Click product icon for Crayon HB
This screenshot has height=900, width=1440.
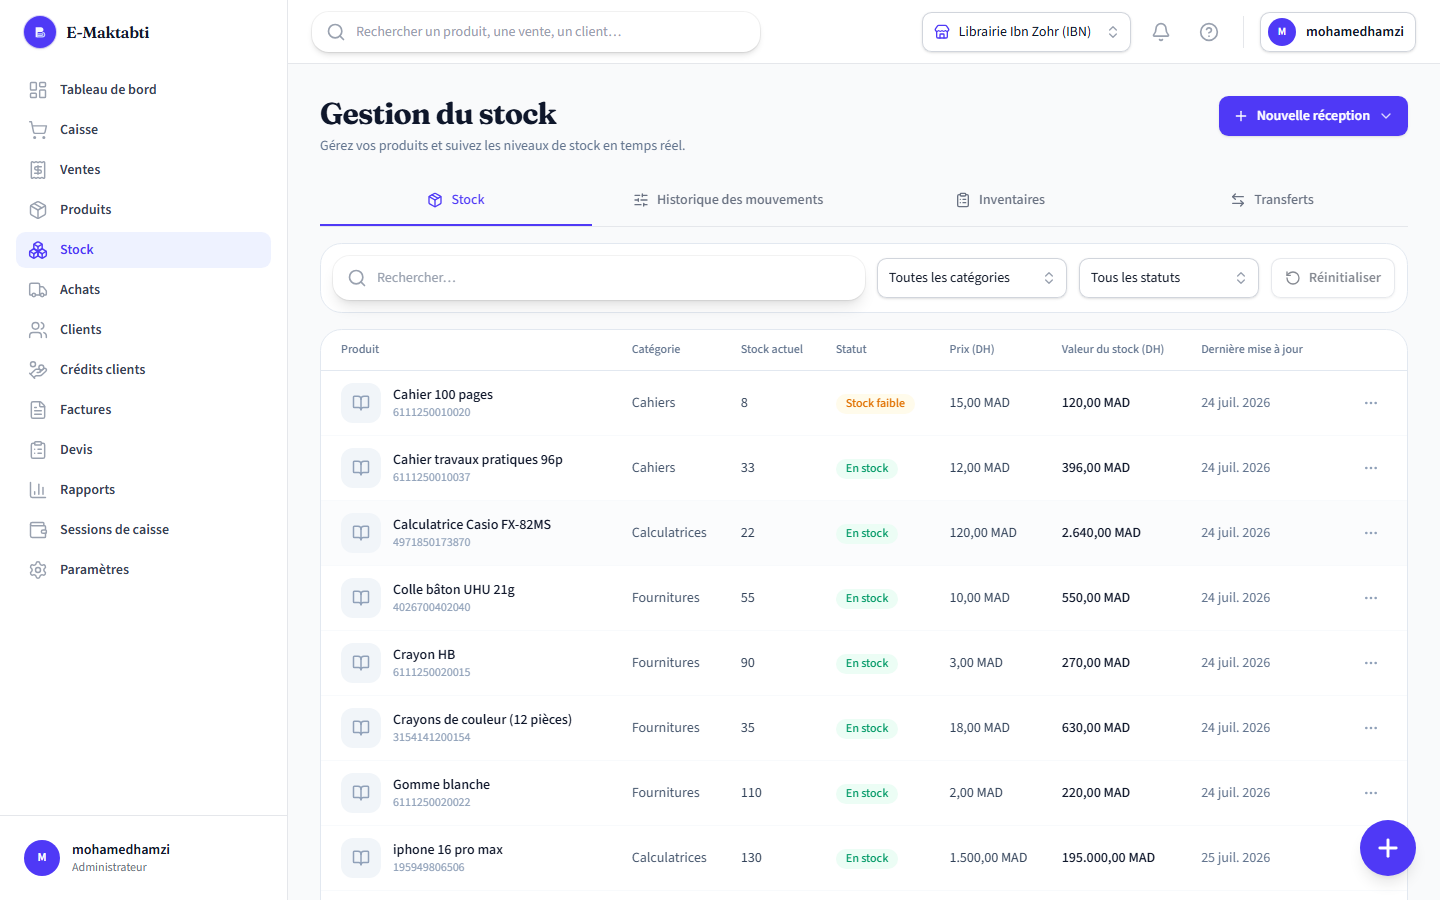361,663
